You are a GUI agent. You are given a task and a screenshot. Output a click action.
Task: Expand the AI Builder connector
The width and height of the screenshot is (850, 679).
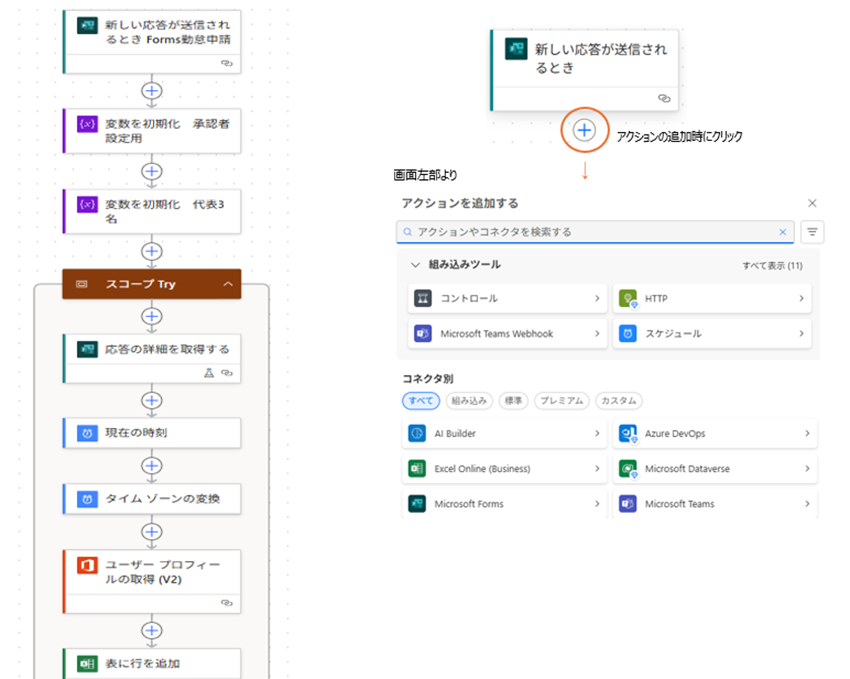tap(504, 434)
